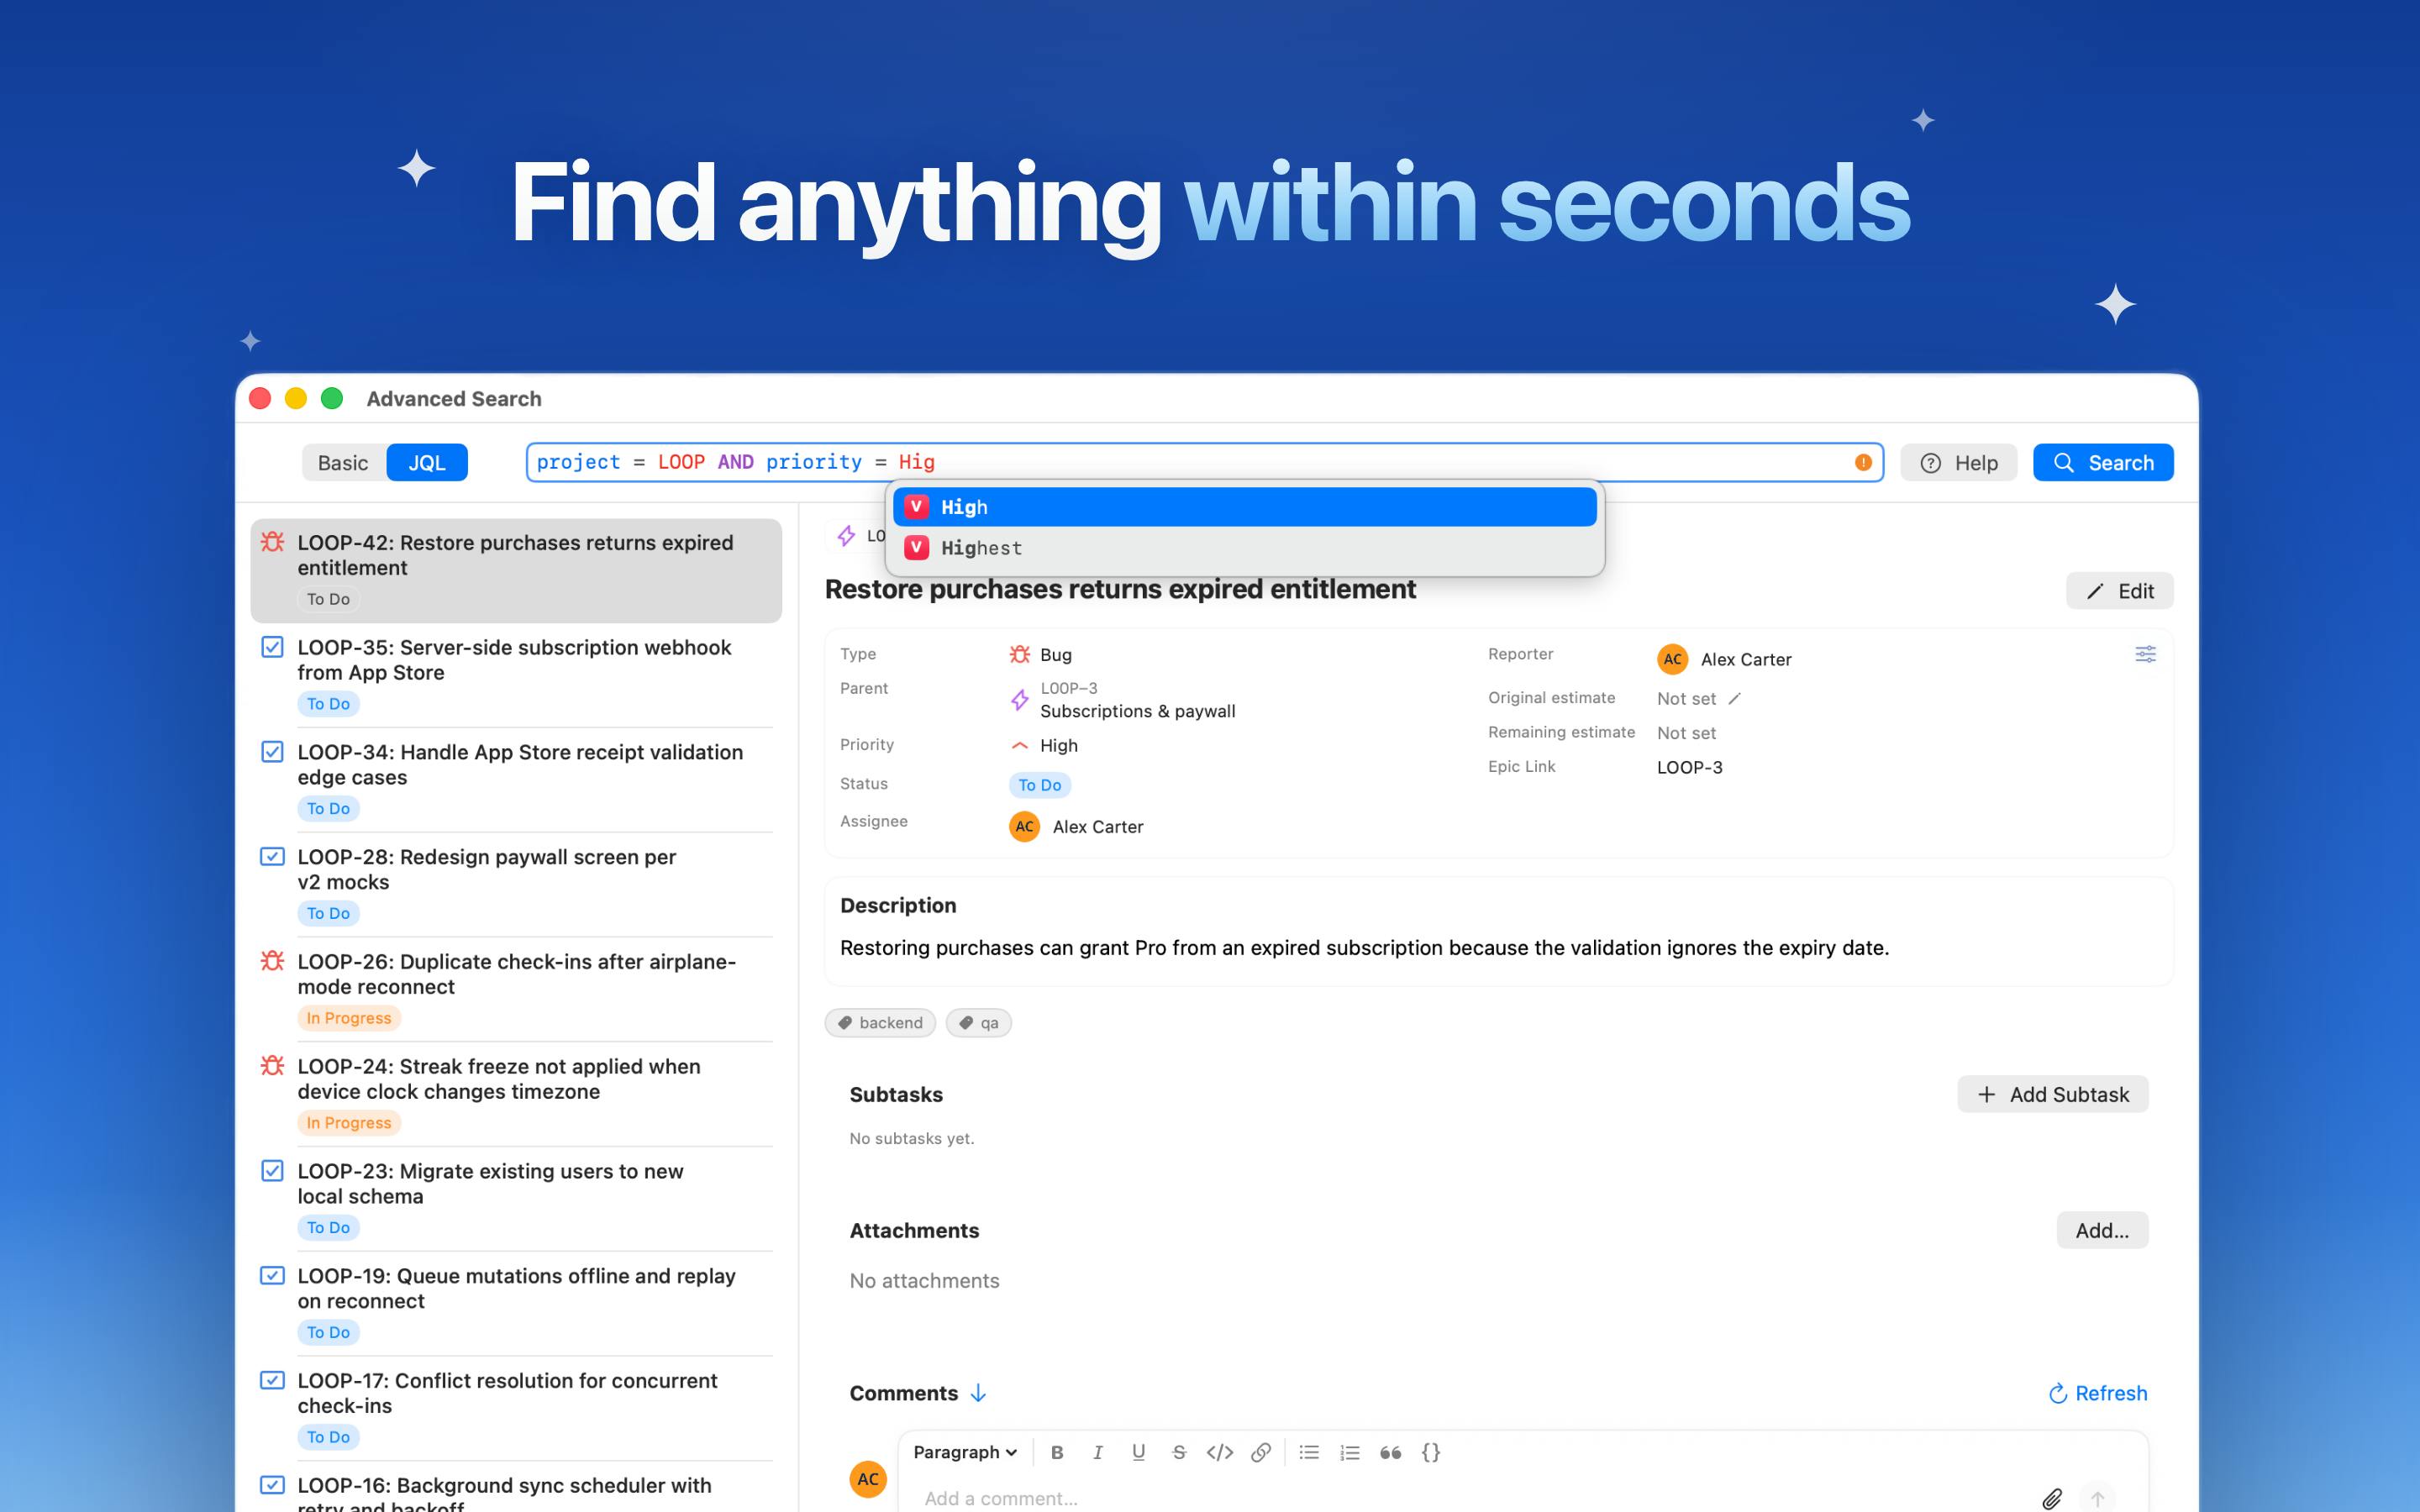Screen dimensions: 2420x1512
Task: Toggle underline formatting in comment editor
Action: pyautogui.click(x=1138, y=1452)
